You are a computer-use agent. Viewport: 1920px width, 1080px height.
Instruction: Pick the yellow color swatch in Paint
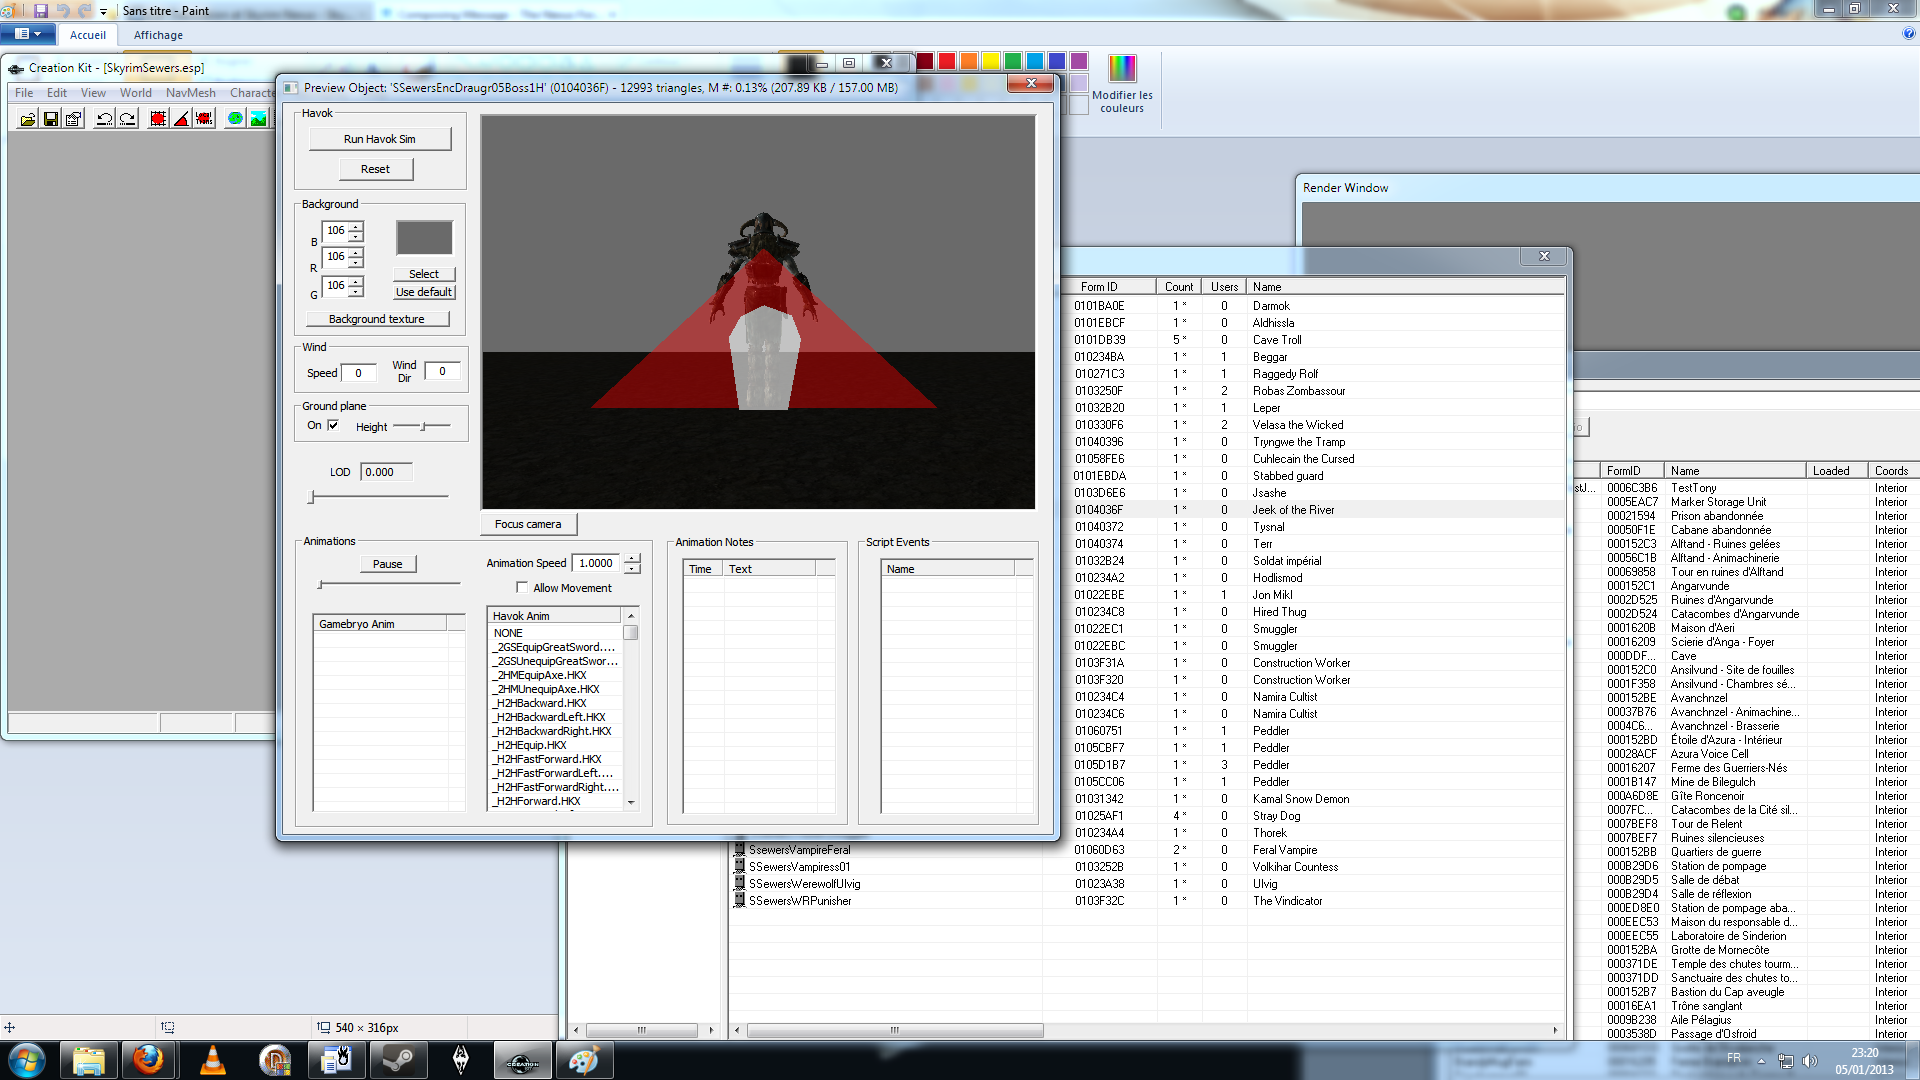991,61
